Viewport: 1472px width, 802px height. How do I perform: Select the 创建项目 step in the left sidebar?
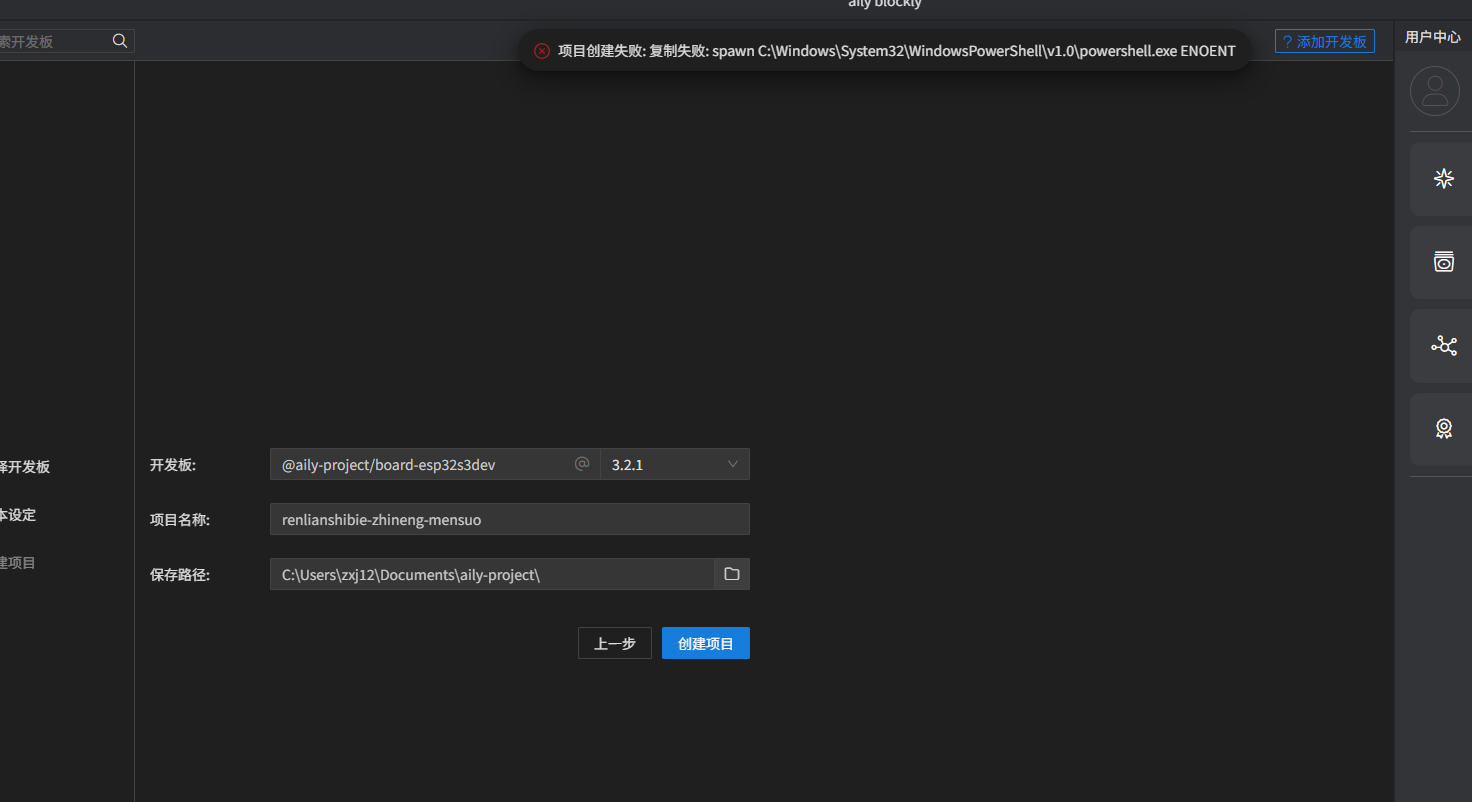[x=18, y=563]
